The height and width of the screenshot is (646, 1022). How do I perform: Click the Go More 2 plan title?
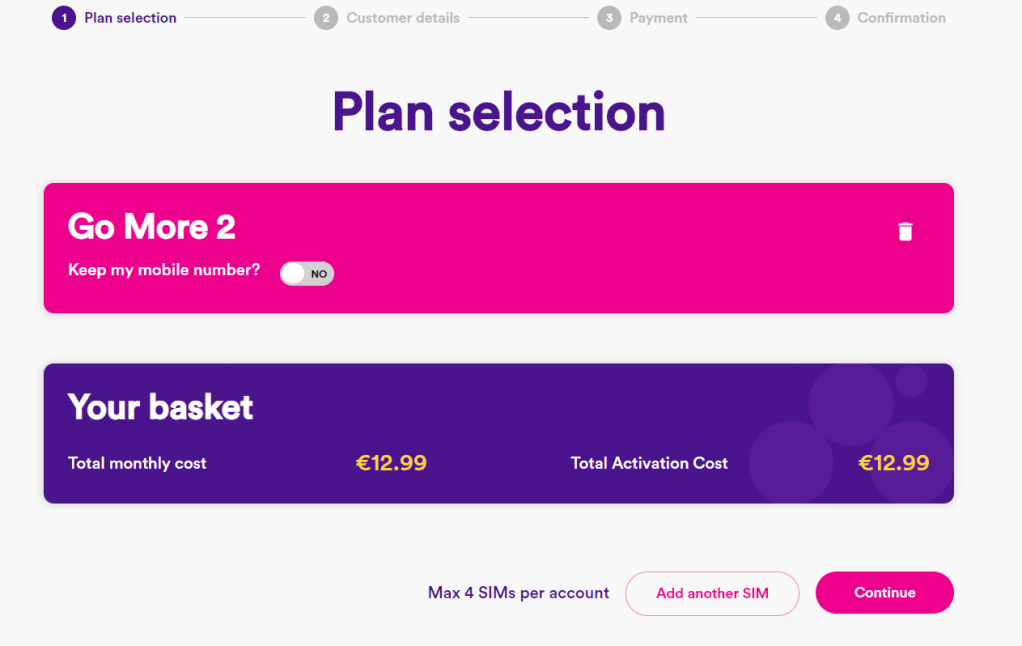(x=152, y=227)
